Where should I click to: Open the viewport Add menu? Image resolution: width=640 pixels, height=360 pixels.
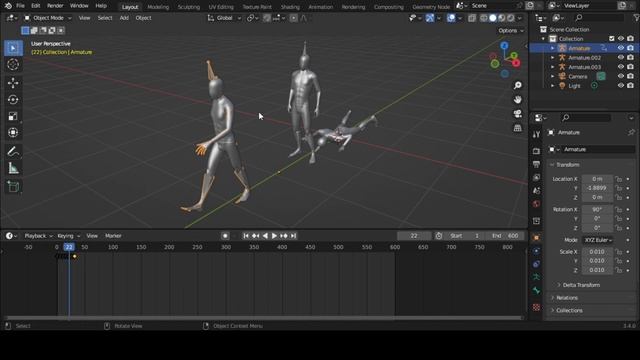[124, 18]
